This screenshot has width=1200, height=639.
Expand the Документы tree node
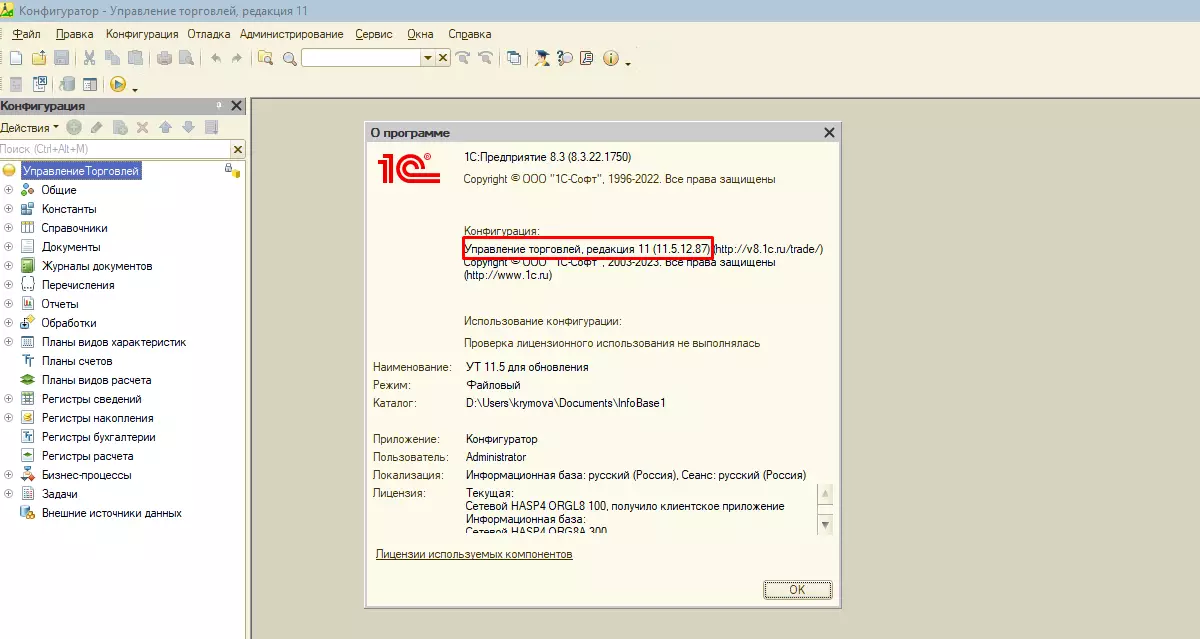(x=8, y=247)
